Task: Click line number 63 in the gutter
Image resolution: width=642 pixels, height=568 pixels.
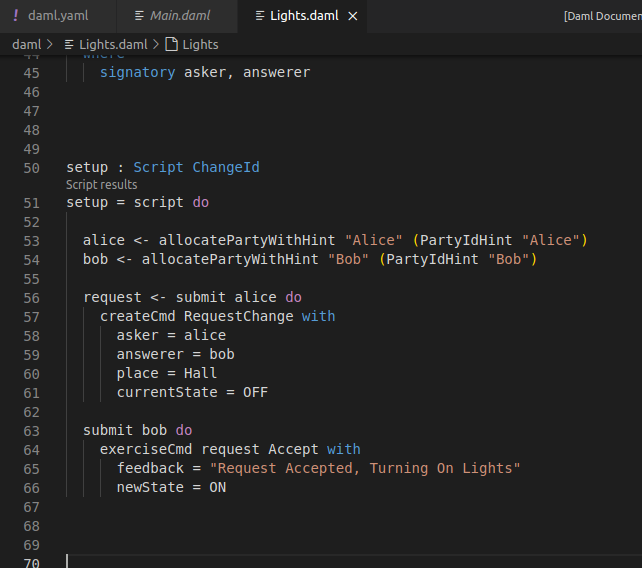Action: [x=30, y=431]
